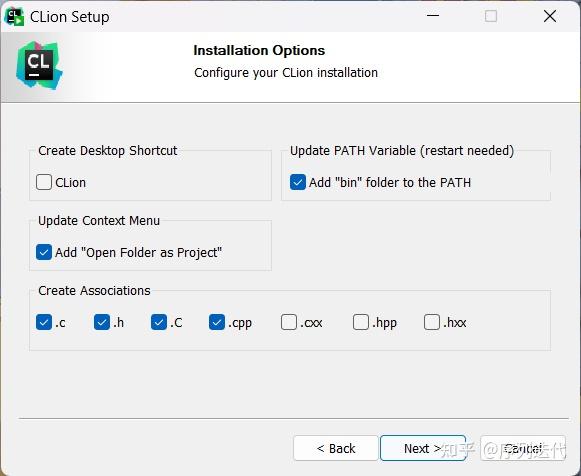
Task: Enable the .hxx file association
Action: tap(432, 322)
